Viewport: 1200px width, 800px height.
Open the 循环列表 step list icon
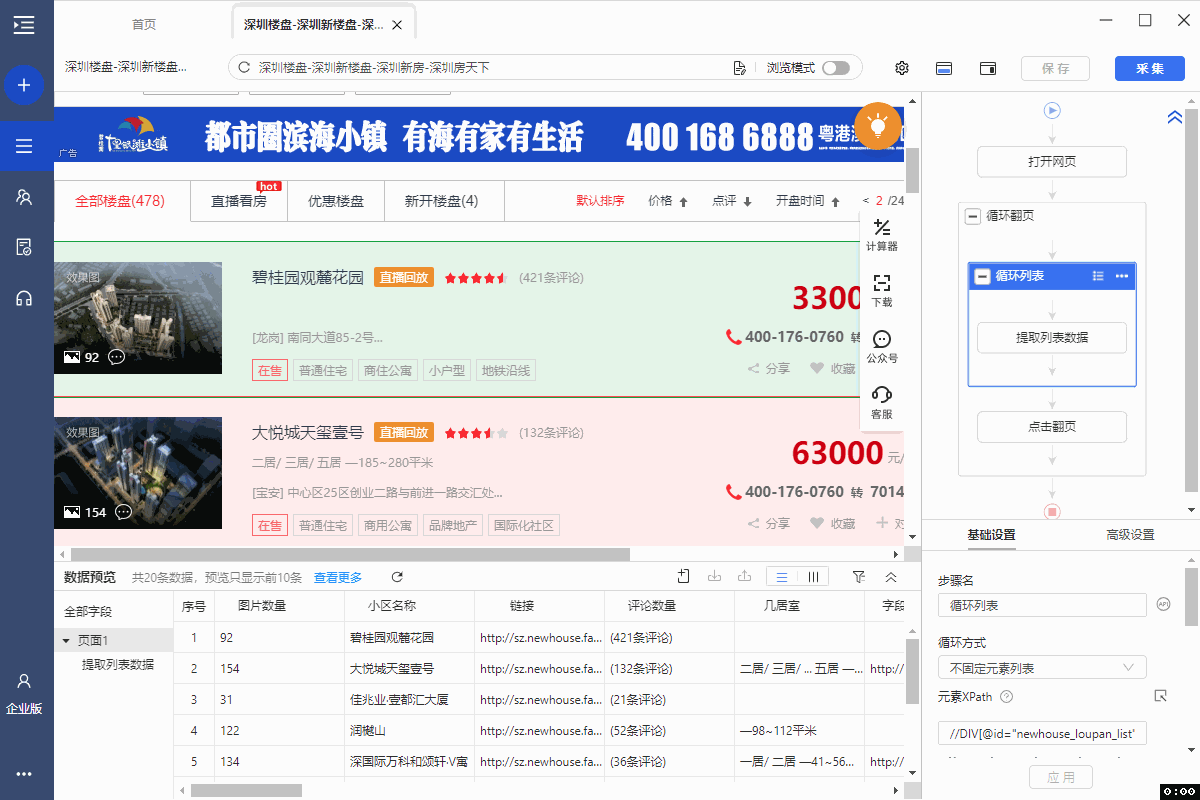click(x=1098, y=276)
